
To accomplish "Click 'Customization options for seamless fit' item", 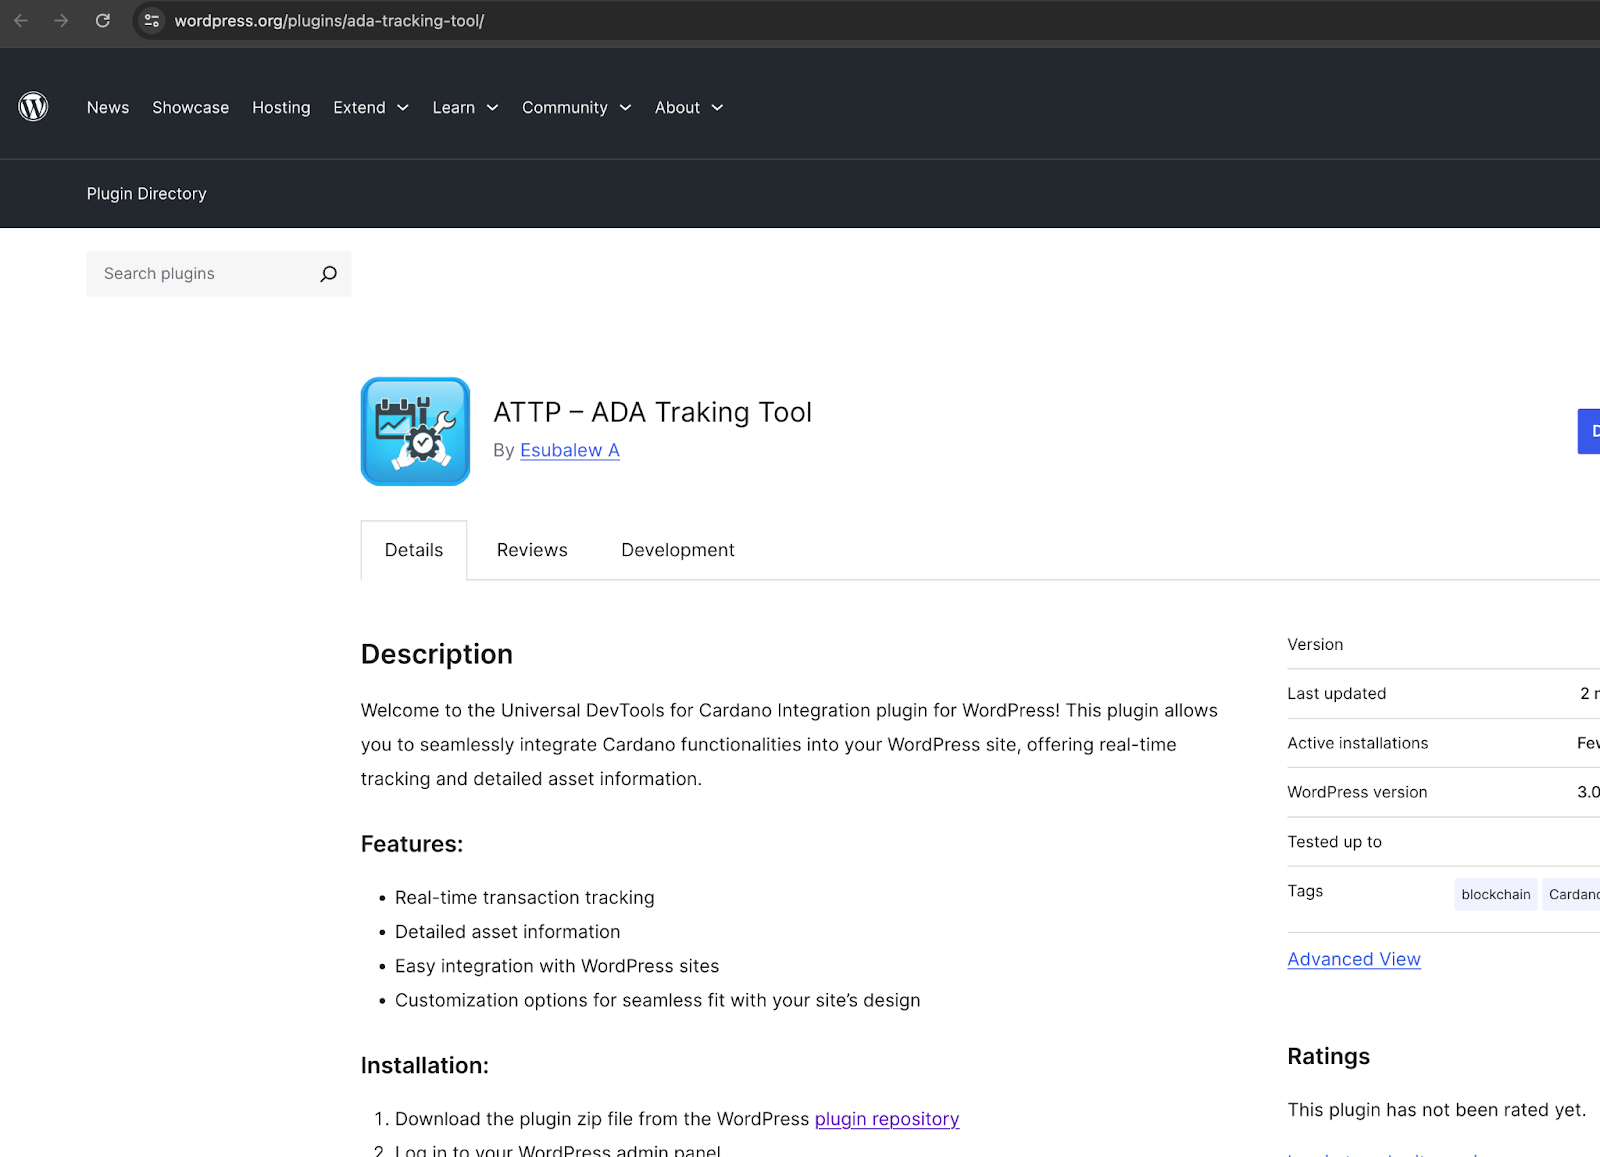I will tap(658, 1000).
